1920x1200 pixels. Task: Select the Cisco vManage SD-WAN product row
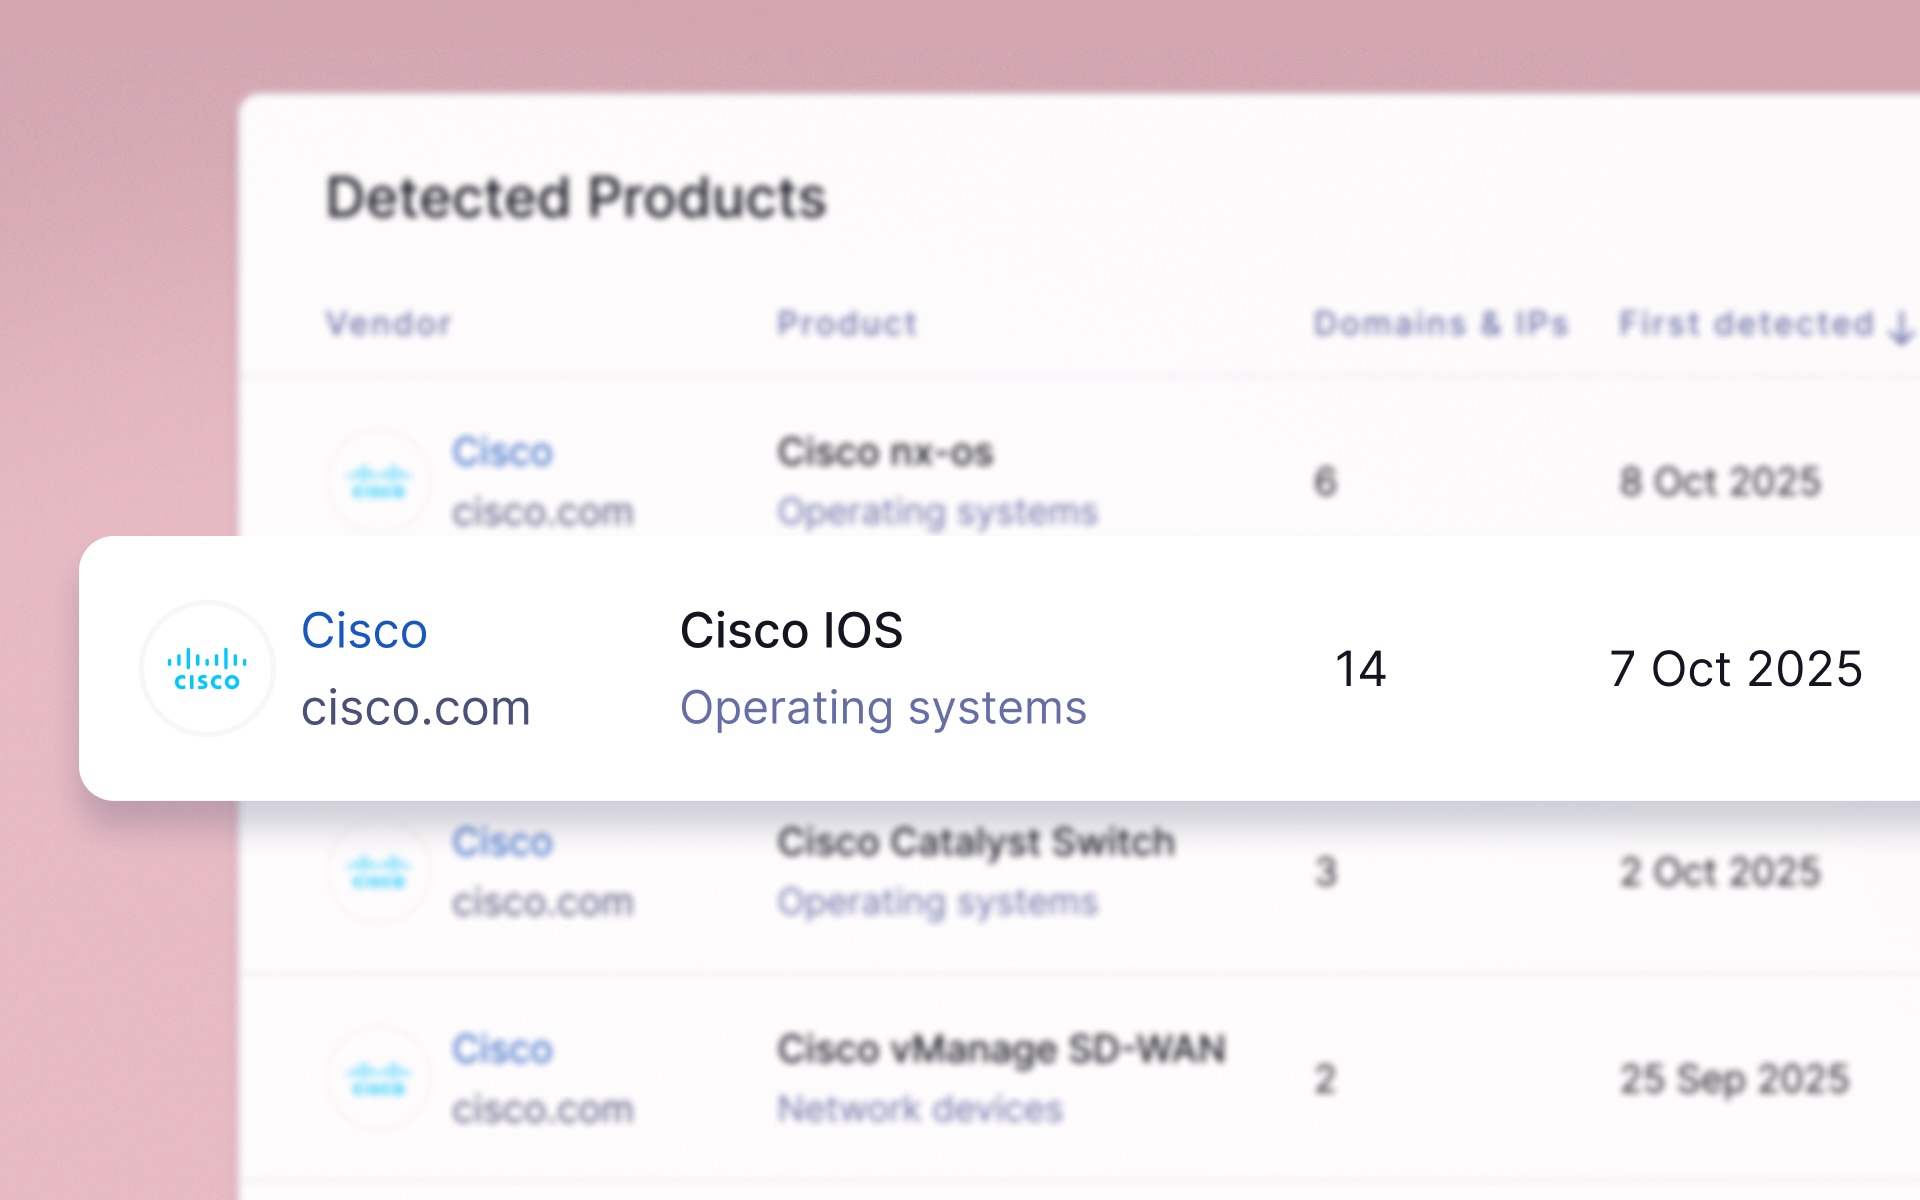click(x=1003, y=1050)
